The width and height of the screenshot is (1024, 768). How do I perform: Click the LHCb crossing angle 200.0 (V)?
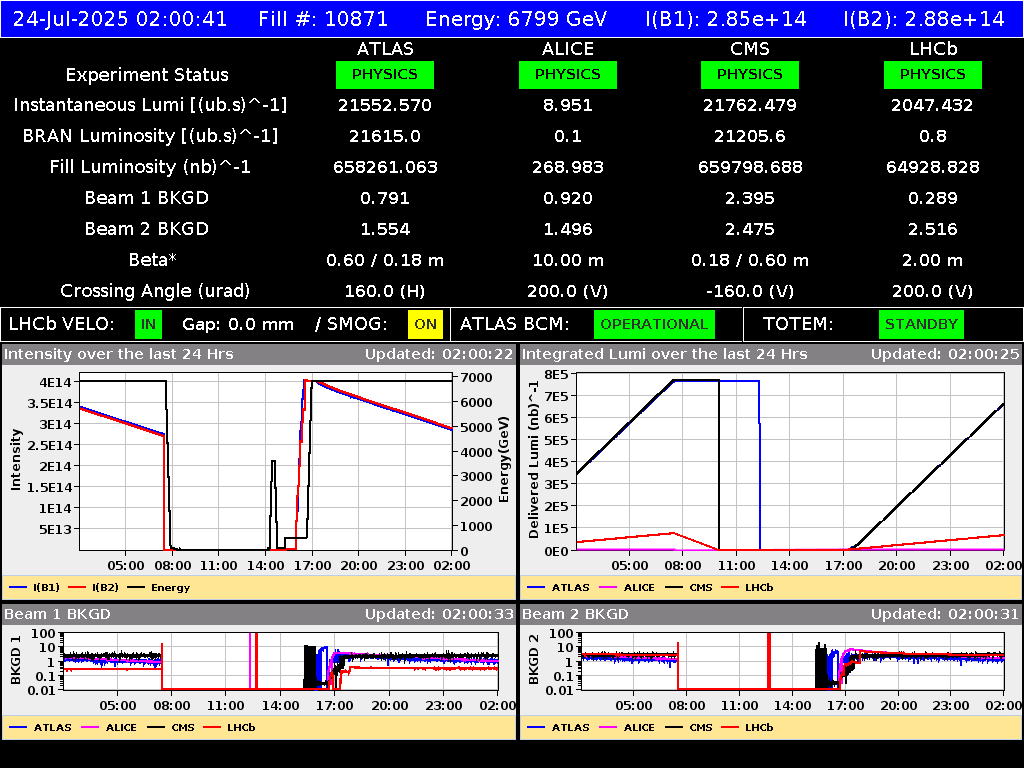[933, 291]
